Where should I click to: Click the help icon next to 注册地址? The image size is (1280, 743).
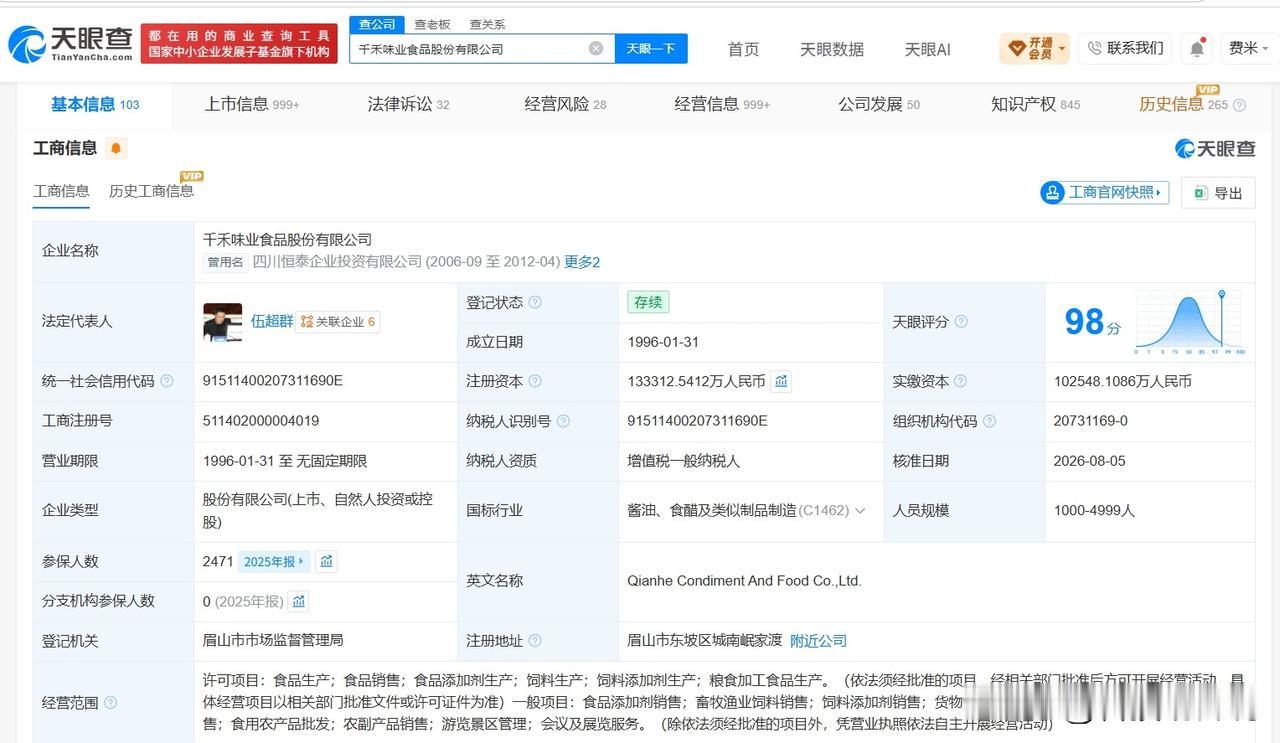[x=535, y=640]
